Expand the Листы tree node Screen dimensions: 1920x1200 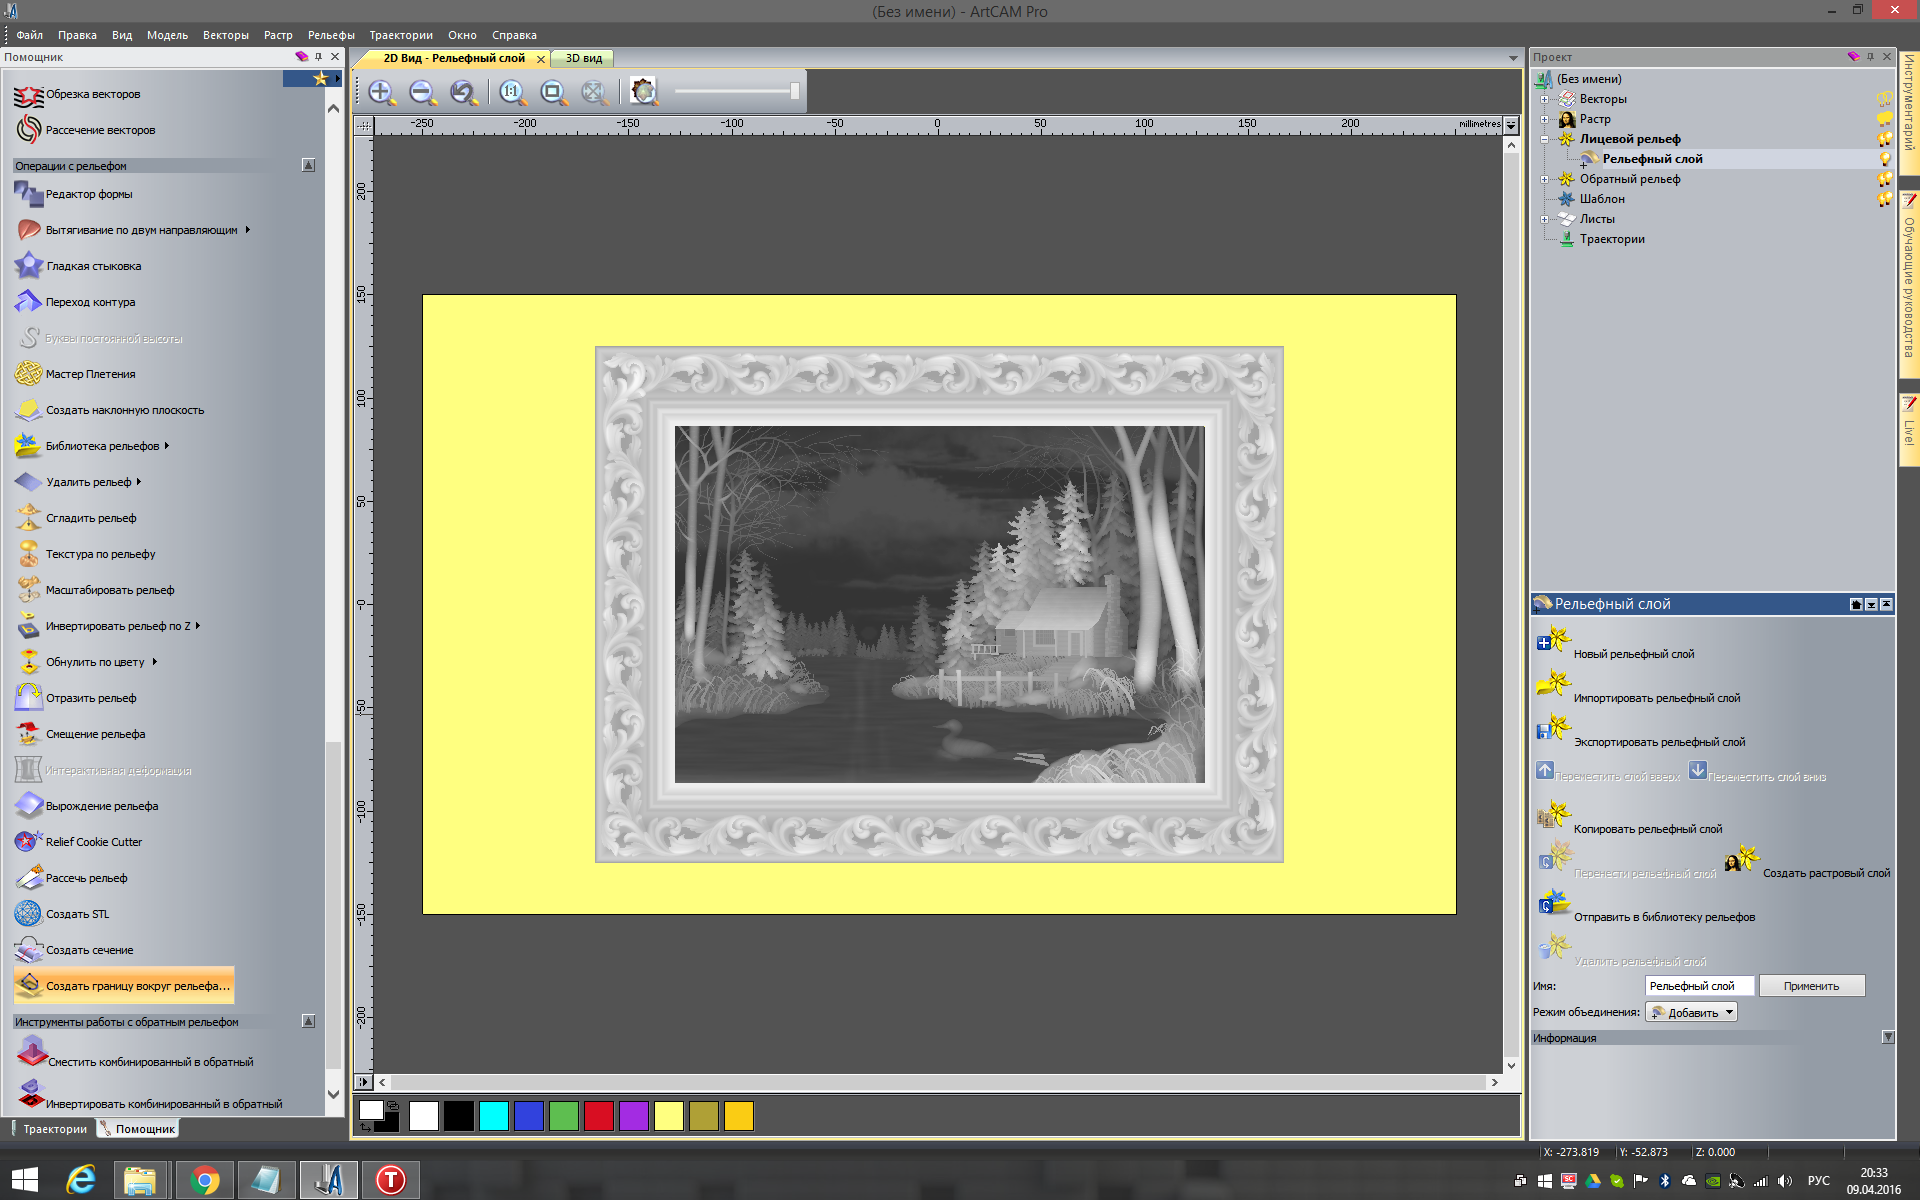click(x=1545, y=219)
